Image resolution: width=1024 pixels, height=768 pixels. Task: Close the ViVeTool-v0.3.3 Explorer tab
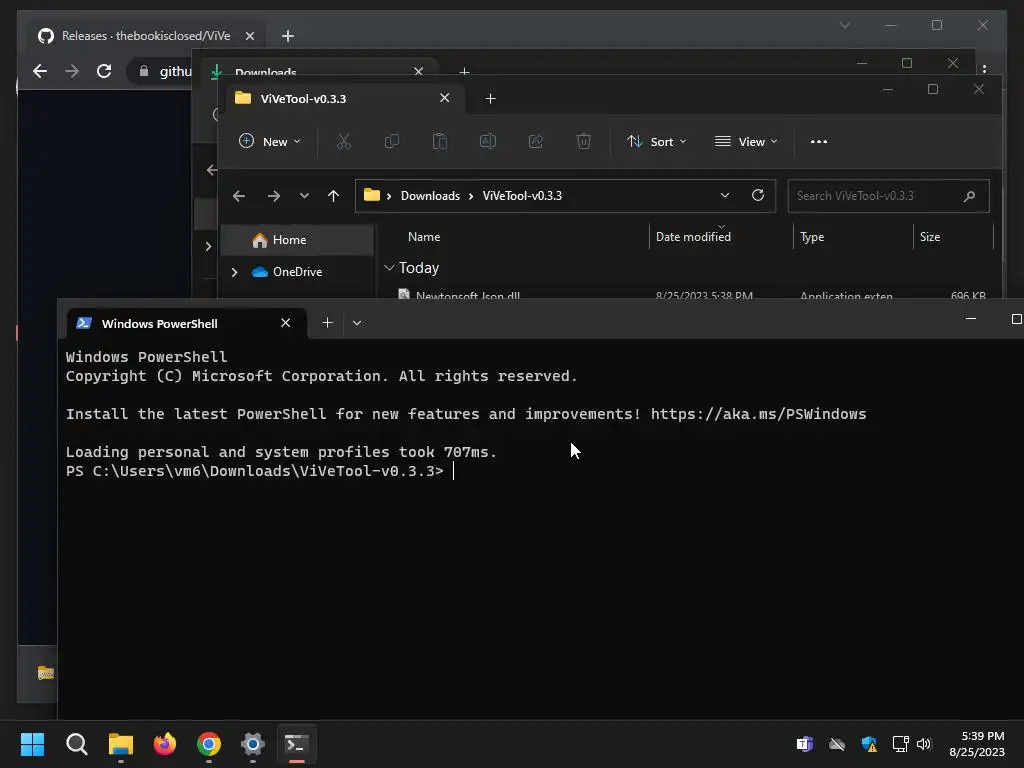[445, 98]
